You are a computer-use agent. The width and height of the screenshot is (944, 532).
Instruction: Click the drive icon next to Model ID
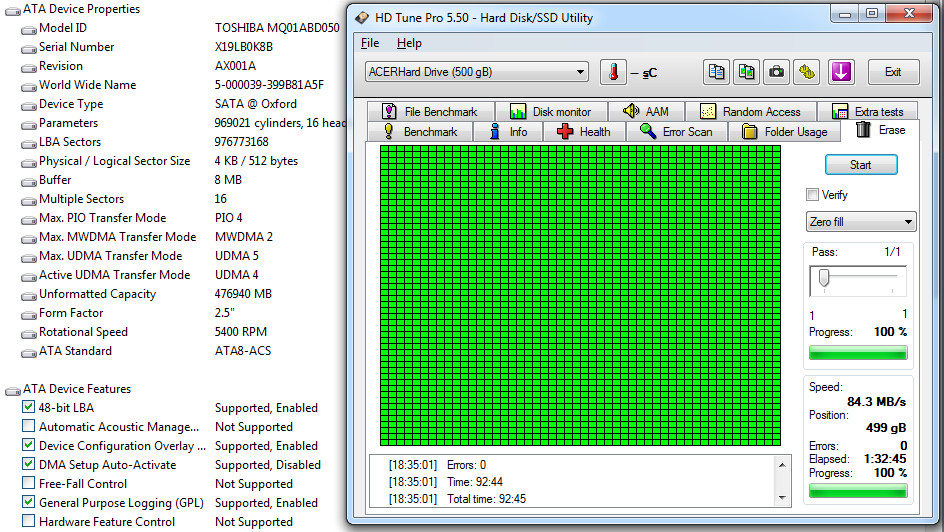[x=28, y=29]
